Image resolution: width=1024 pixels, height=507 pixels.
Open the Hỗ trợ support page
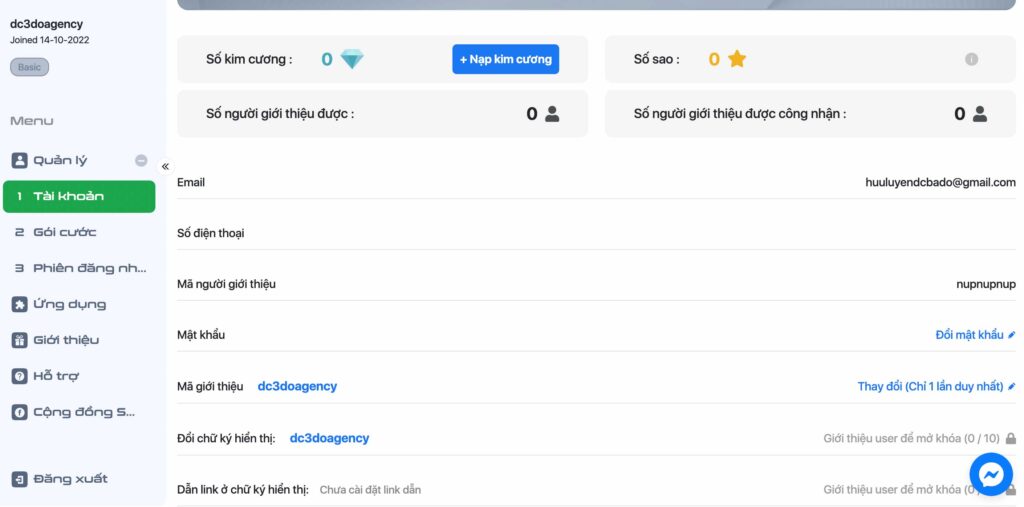pyautogui.click(x=55, y=376)
